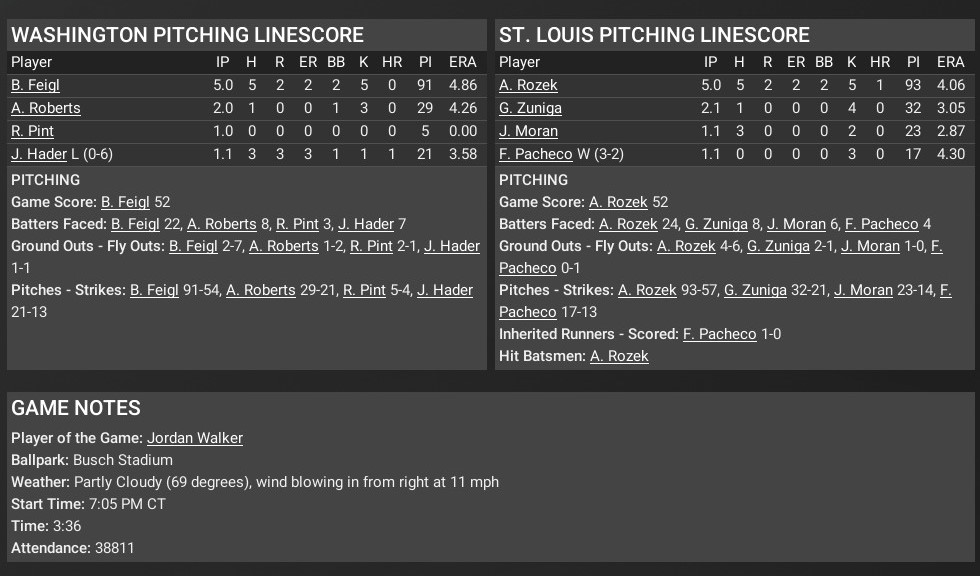Click the ERA column header in Washington table
The width and height of the screenshot is (980, 576).
click(462, 62)
